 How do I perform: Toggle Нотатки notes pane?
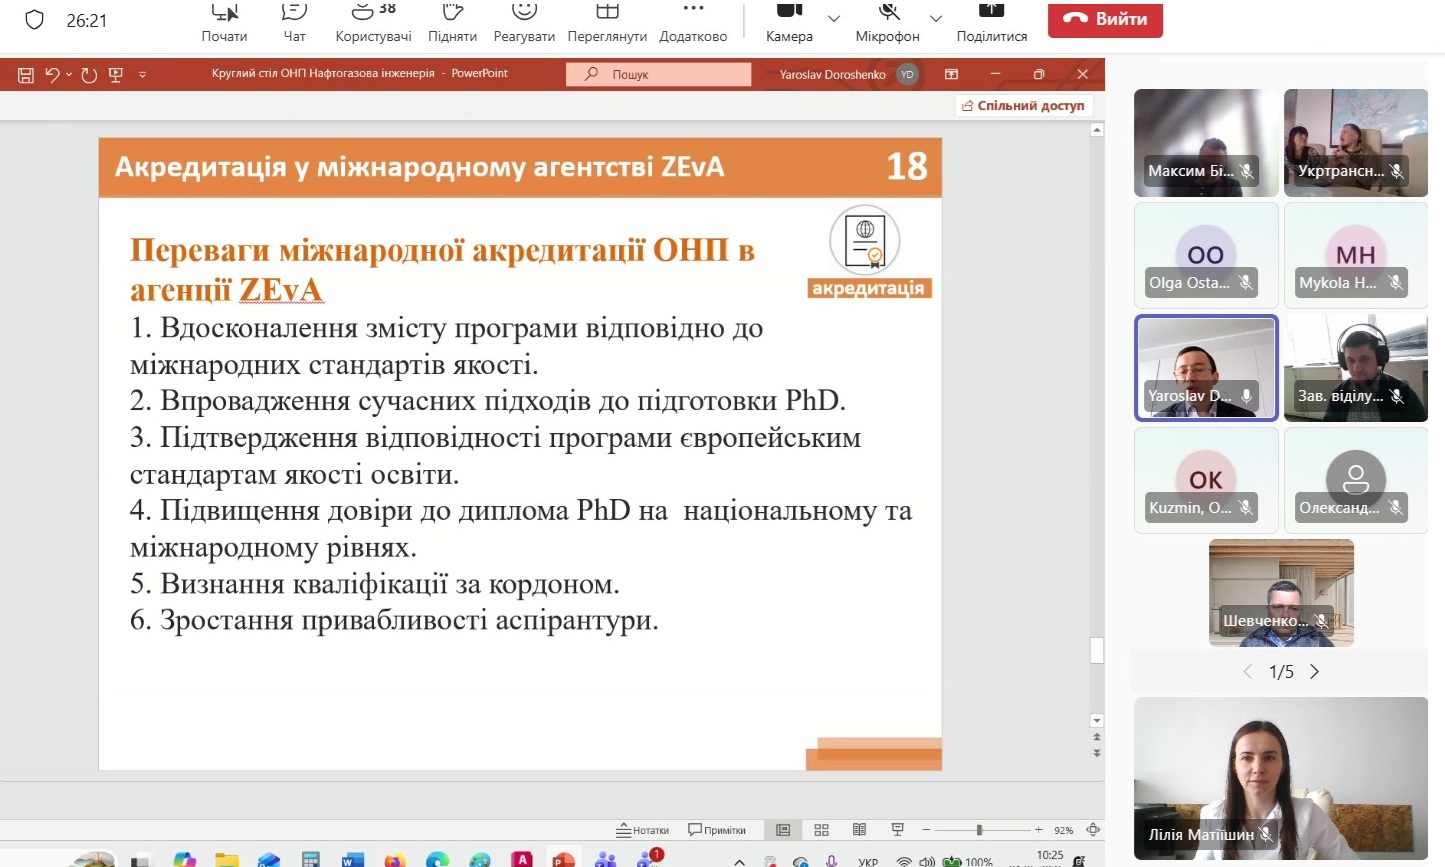pos(642,830)
